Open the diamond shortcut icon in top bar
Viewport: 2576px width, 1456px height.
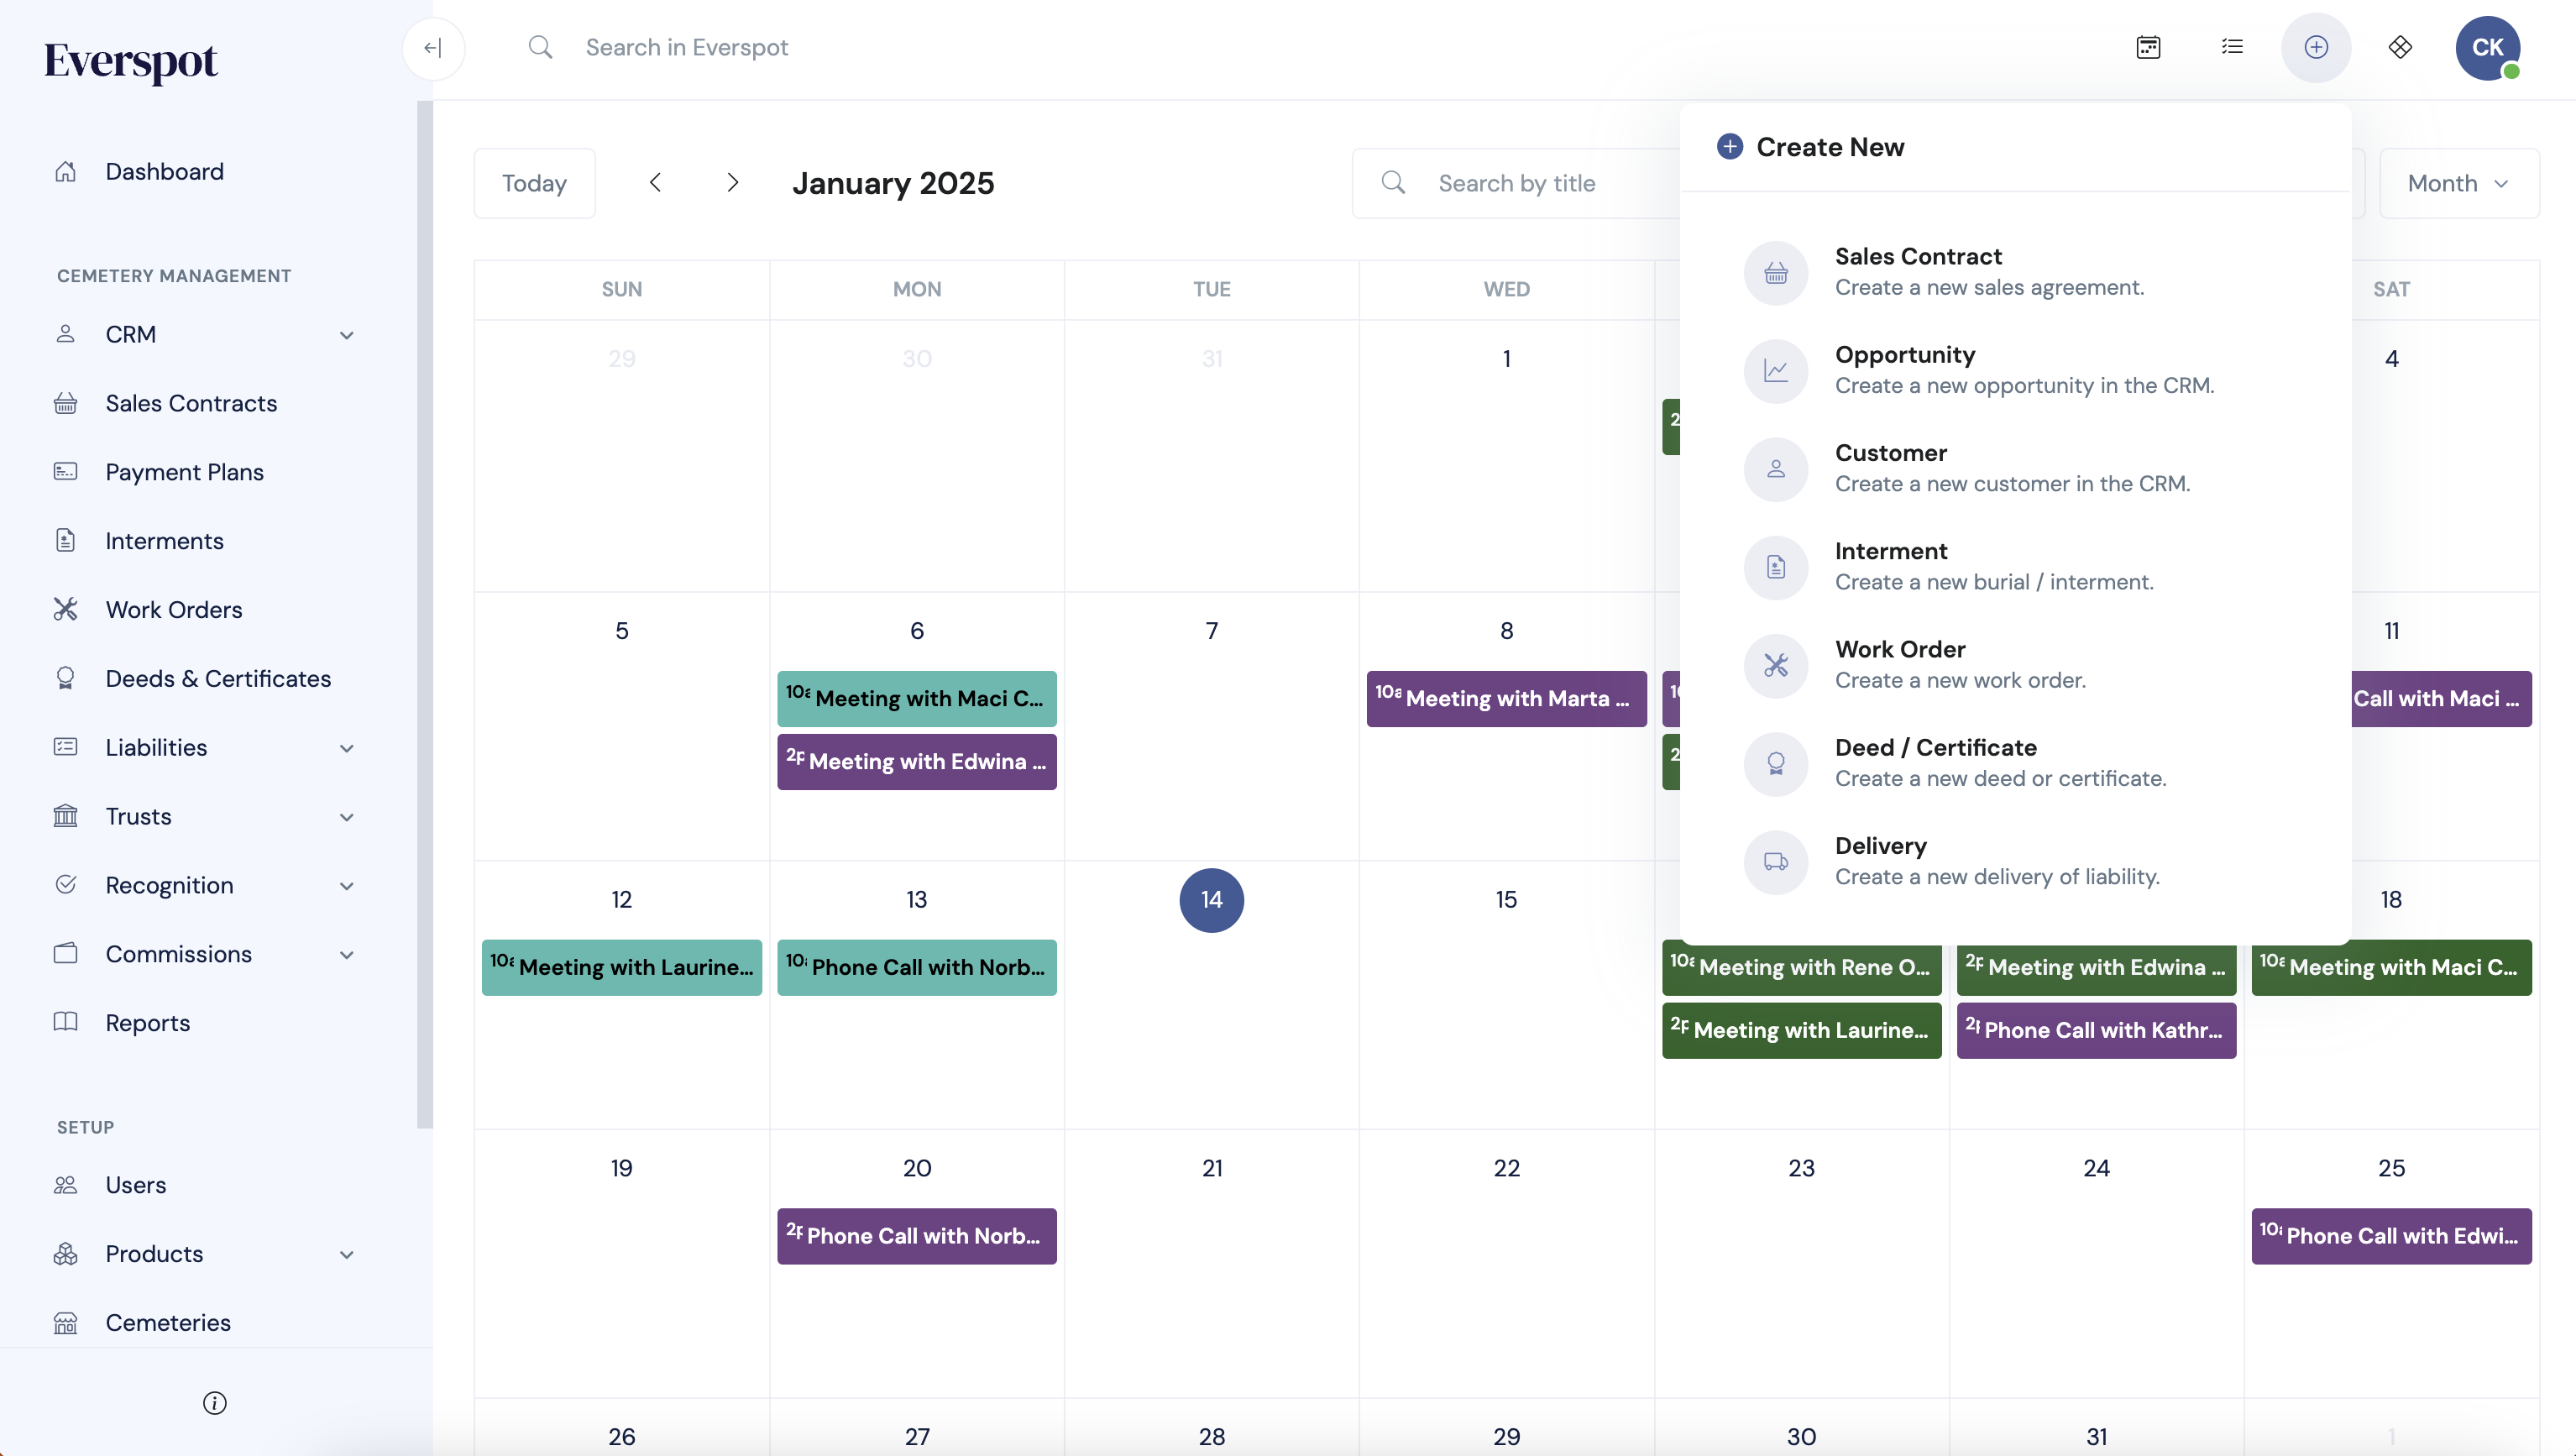2400,47
